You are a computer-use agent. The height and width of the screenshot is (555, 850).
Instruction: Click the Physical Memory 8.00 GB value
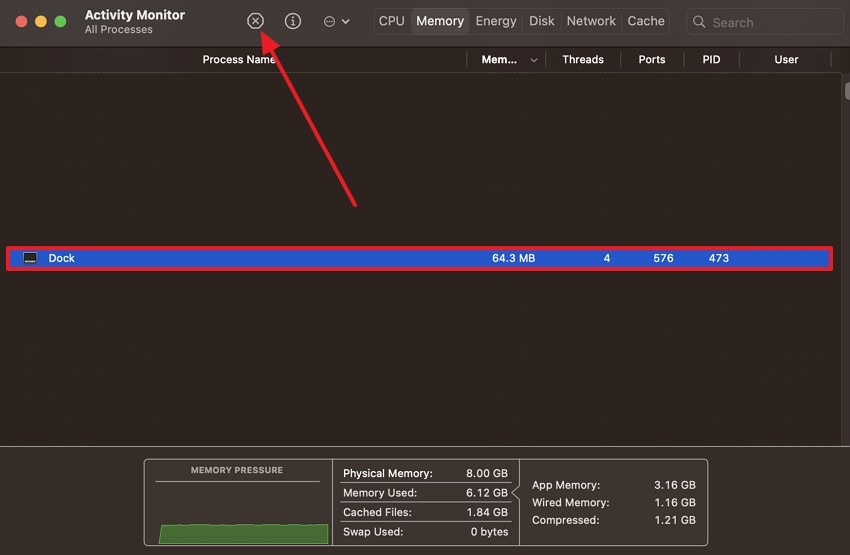tap(487, 473)
